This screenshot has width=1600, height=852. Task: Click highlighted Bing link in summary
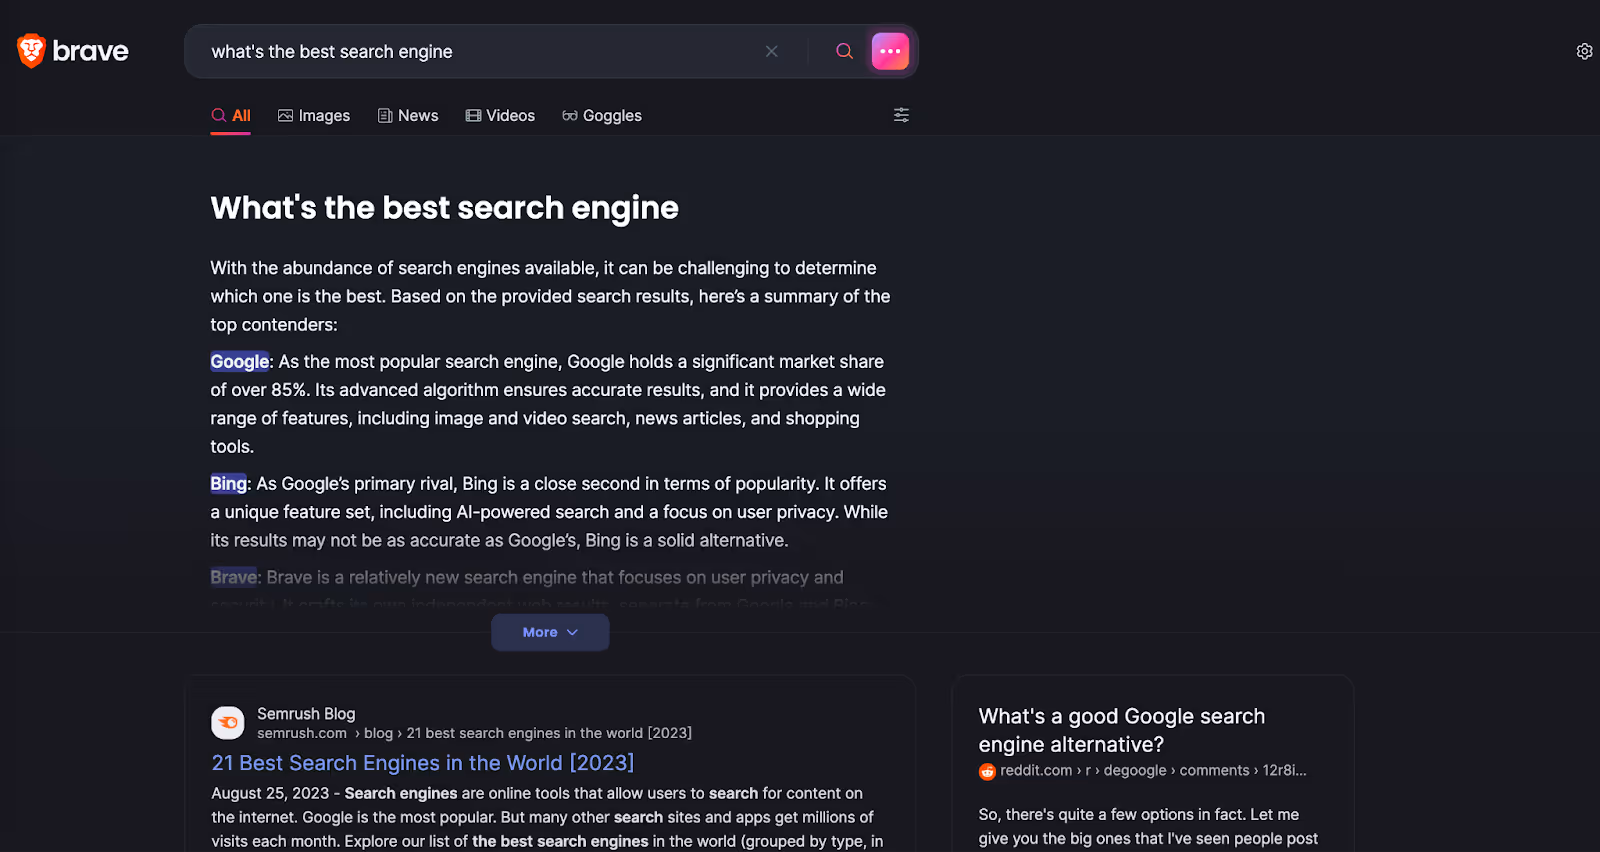[x=228, y=484]
